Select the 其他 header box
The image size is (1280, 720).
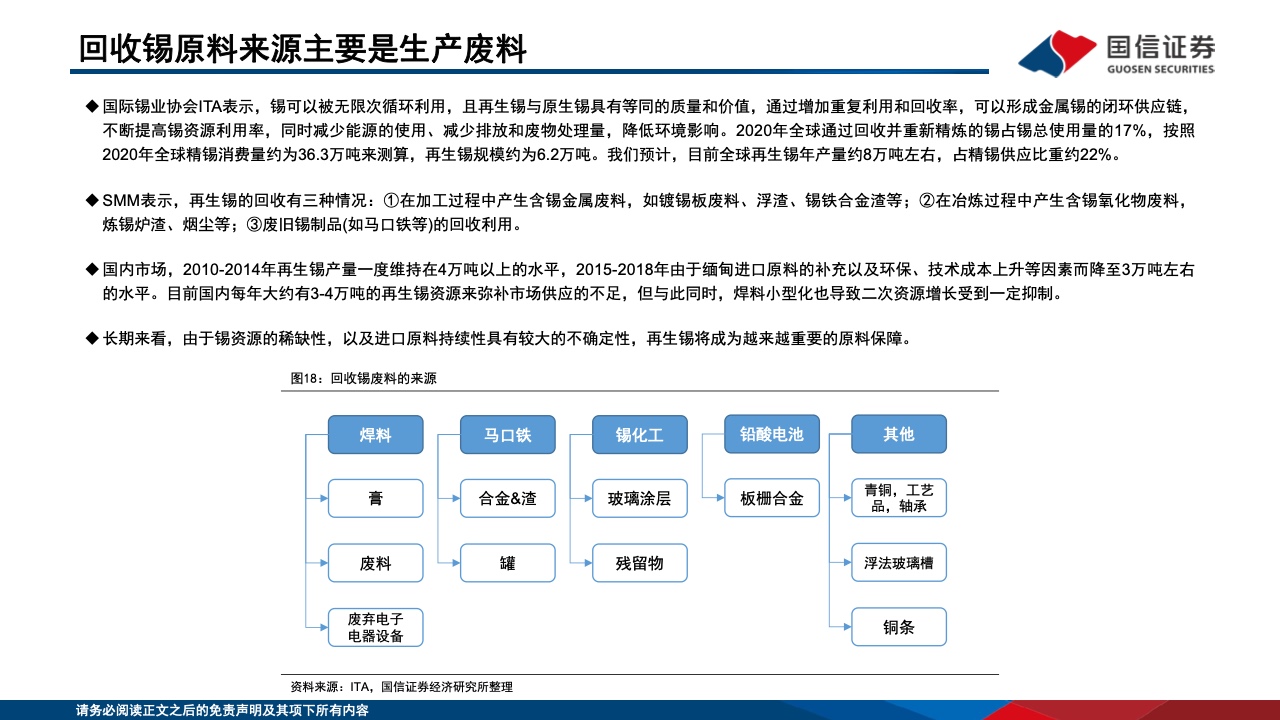point(898,435)
